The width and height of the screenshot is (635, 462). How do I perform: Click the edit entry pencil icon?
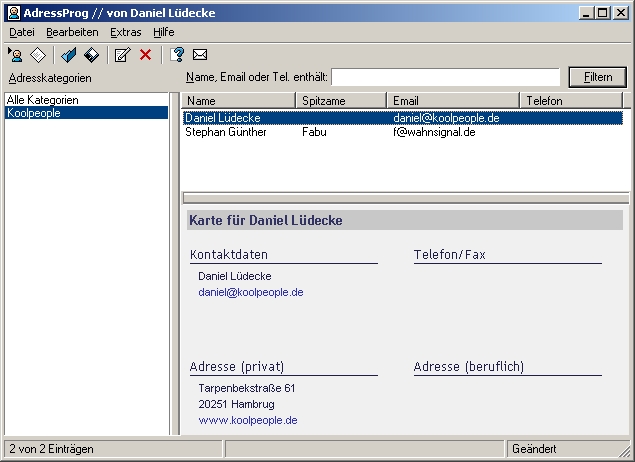click(122, 55)
